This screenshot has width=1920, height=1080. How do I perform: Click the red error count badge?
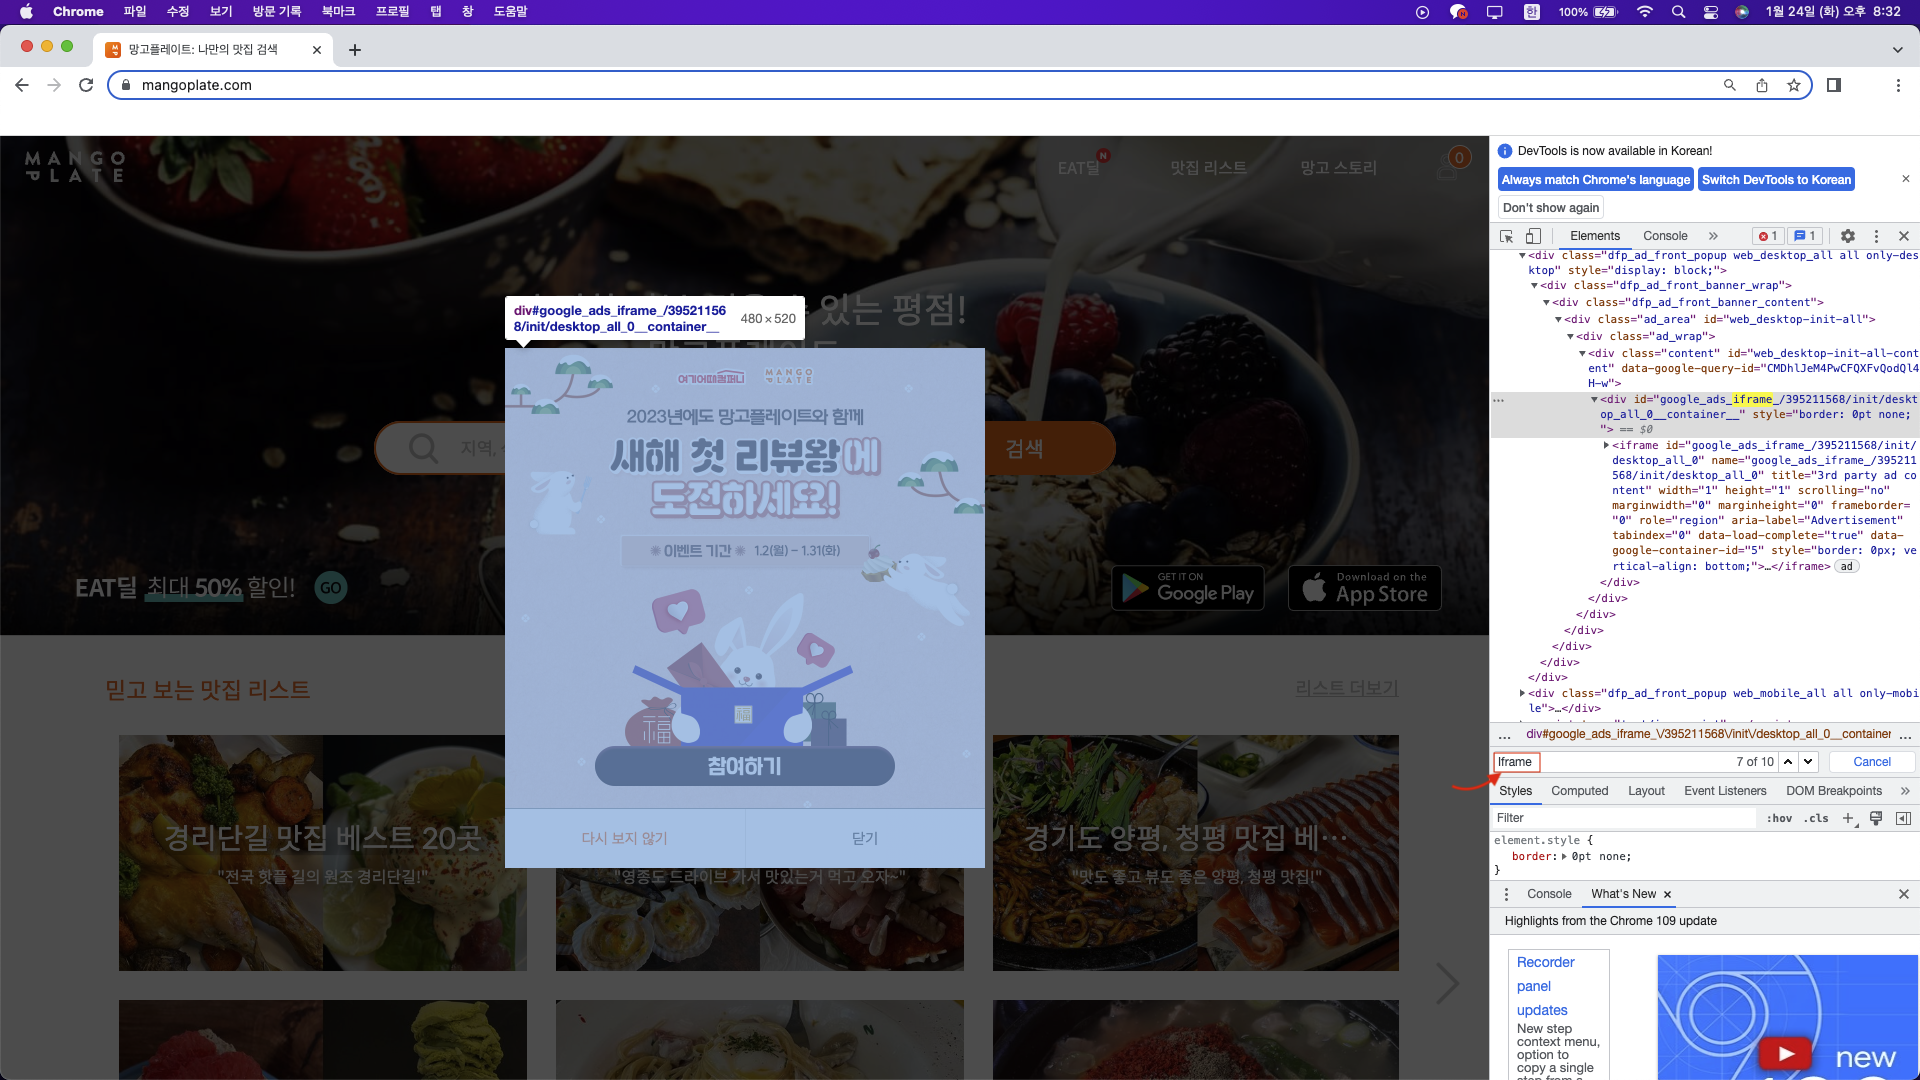[x=1768, y=236]
